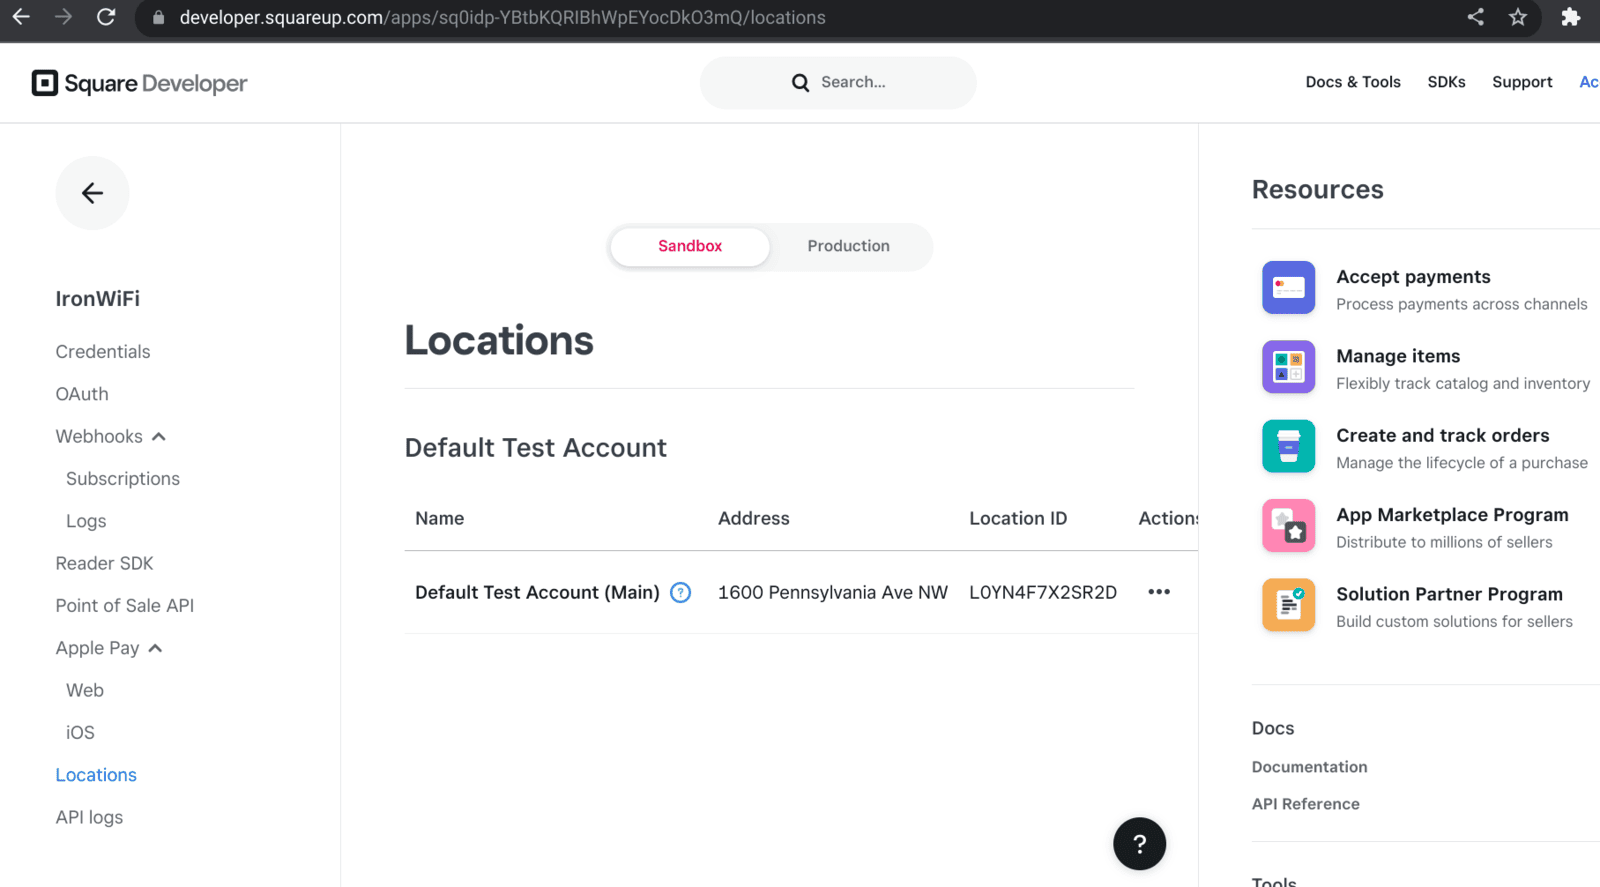Click the IronWiFi app name

point(98,299)
